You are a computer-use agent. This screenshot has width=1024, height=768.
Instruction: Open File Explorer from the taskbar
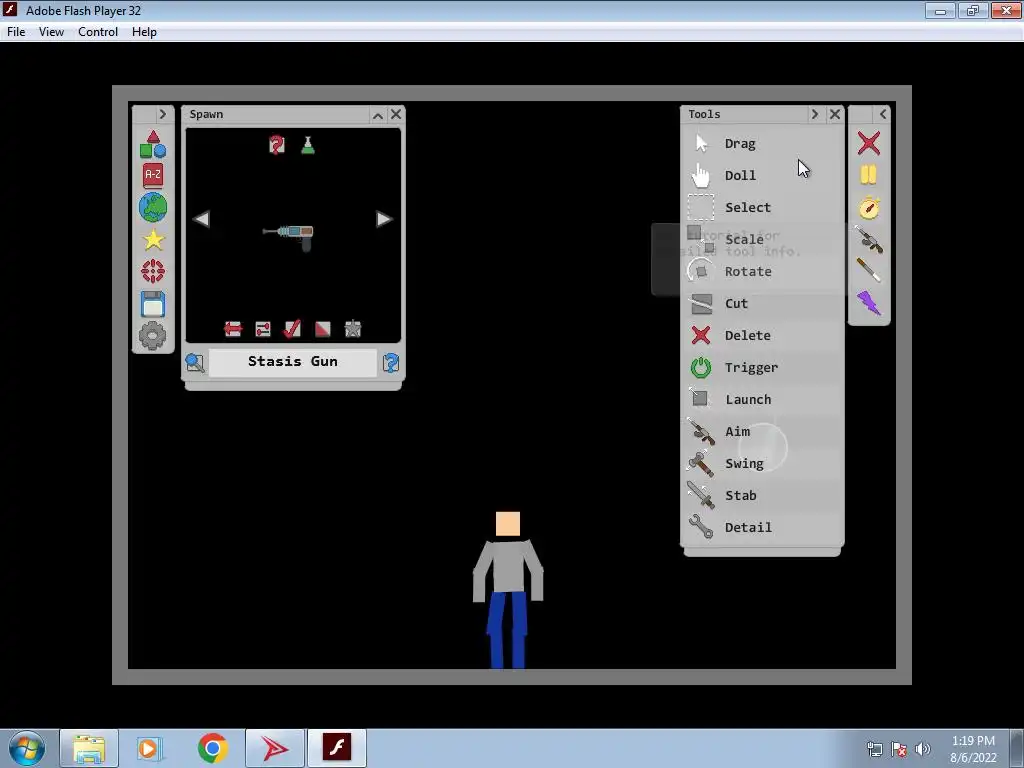[x=89, y=748]
